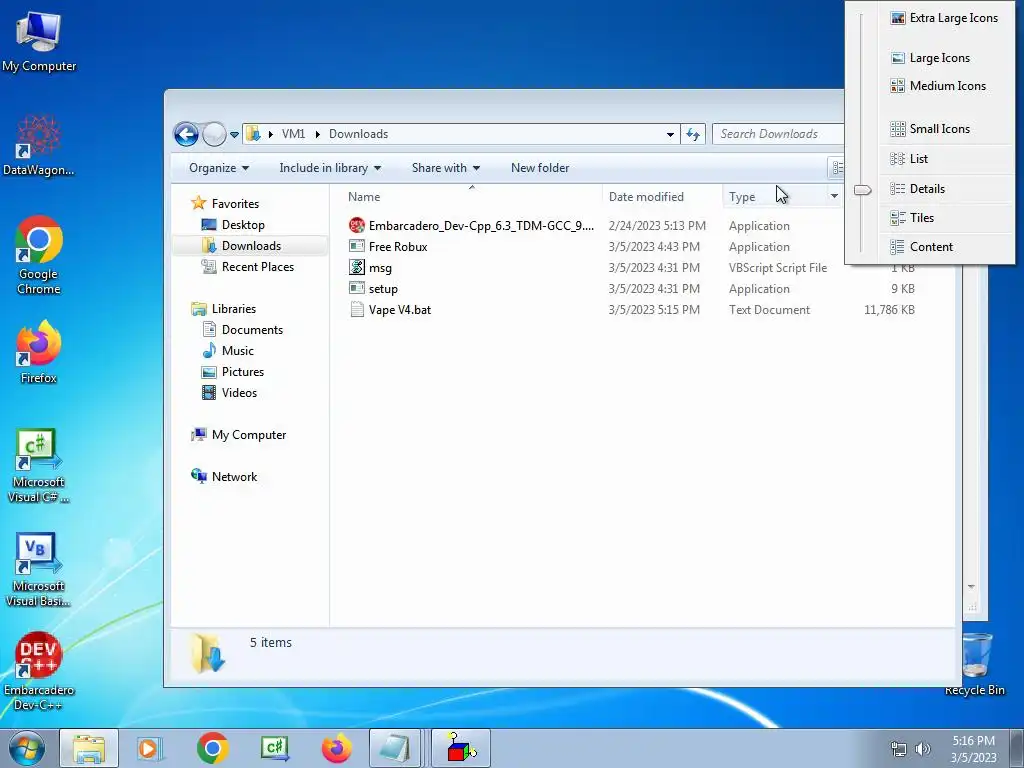
Task: Click Firefox desktop shortcut
Action: point(39,351)
